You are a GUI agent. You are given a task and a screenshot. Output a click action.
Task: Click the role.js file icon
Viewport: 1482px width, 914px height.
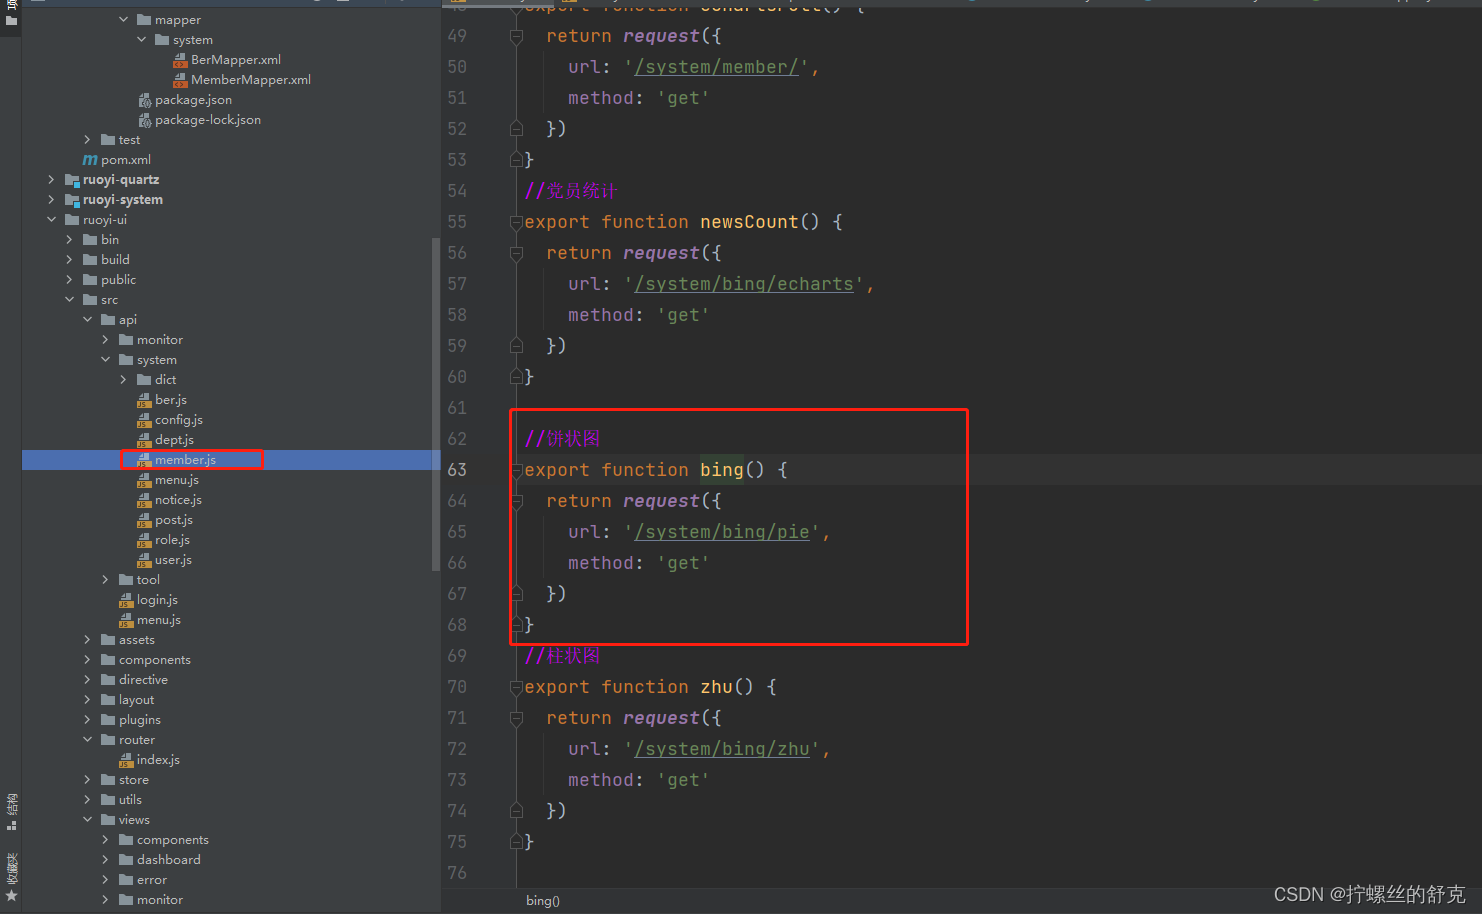[144, 540]
